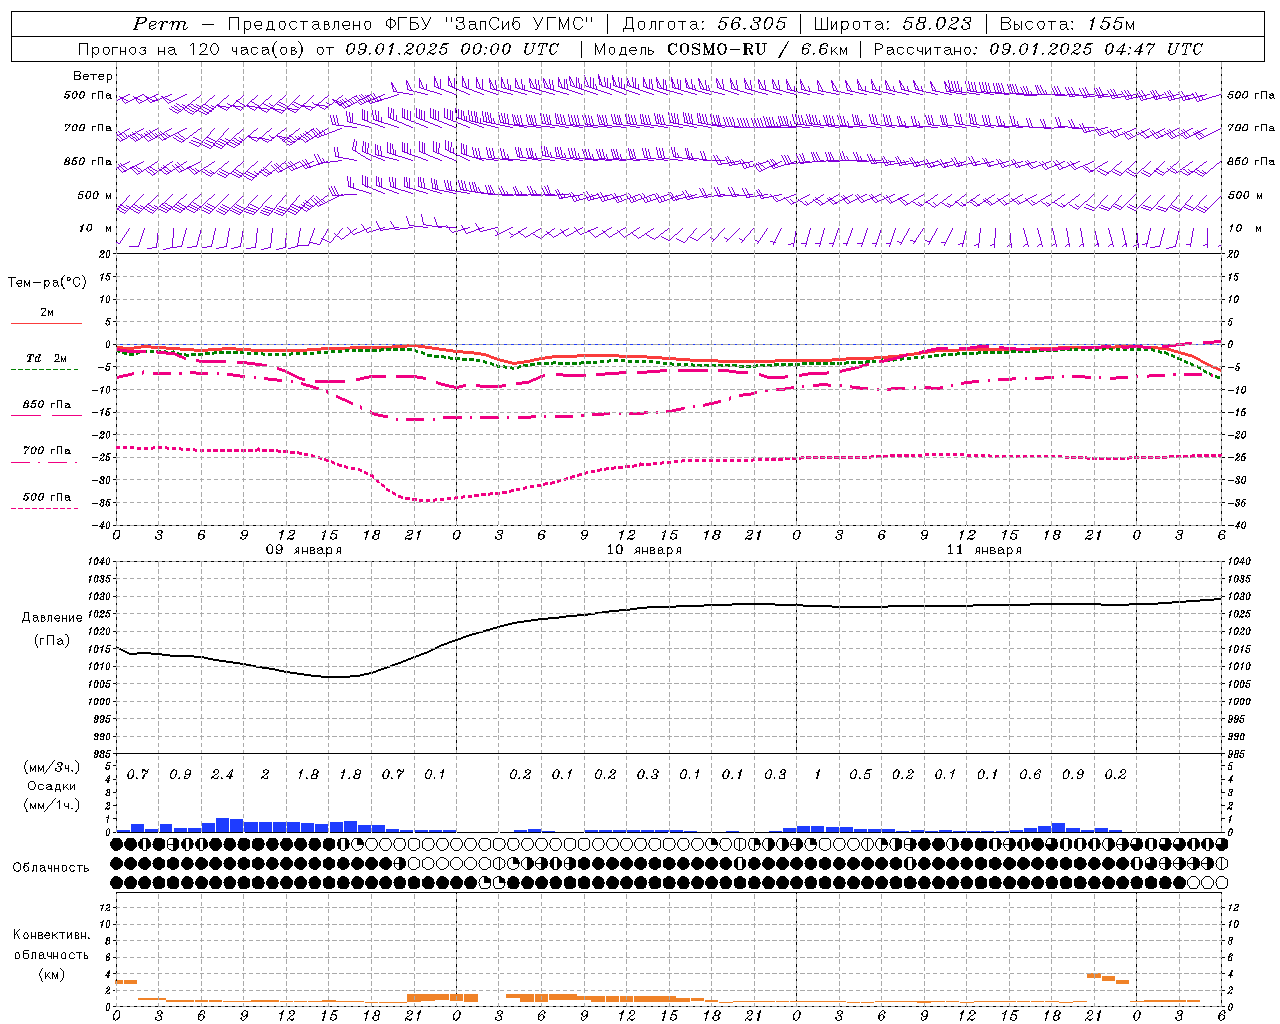Click the 700 гПа temperature legend entry
This screenshot has height=1024, width=1280.
[47, 451]
